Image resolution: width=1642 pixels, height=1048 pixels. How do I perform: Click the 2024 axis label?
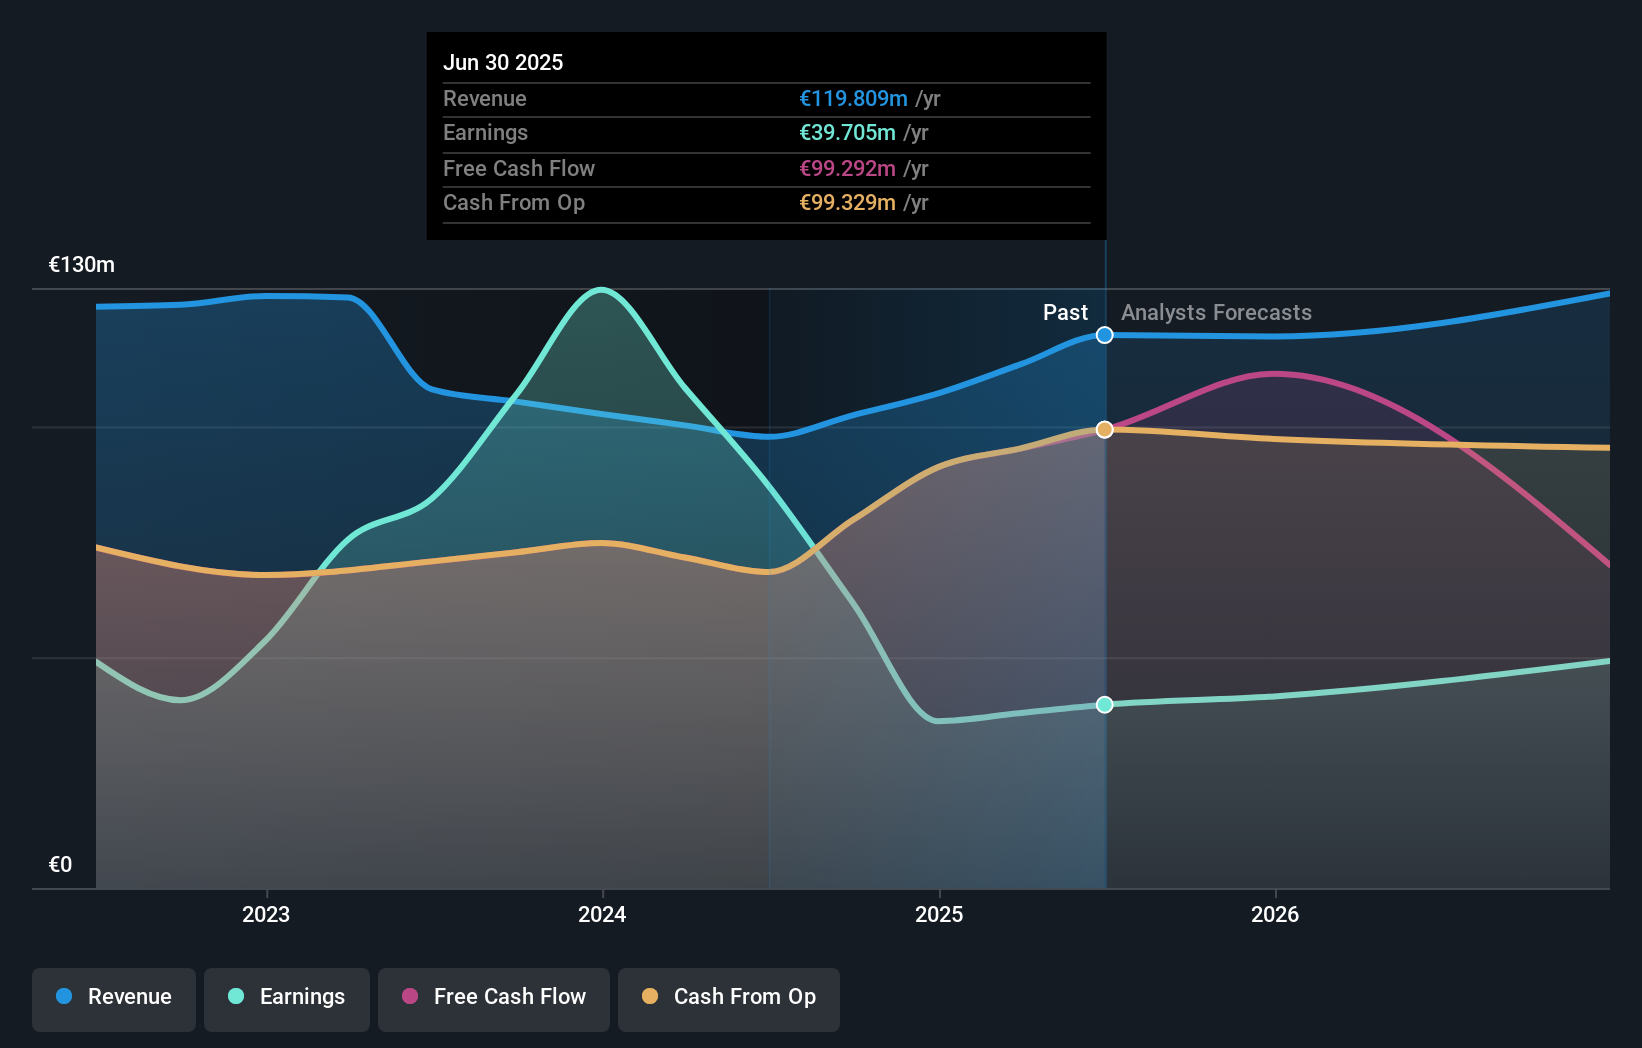[601, 913]
